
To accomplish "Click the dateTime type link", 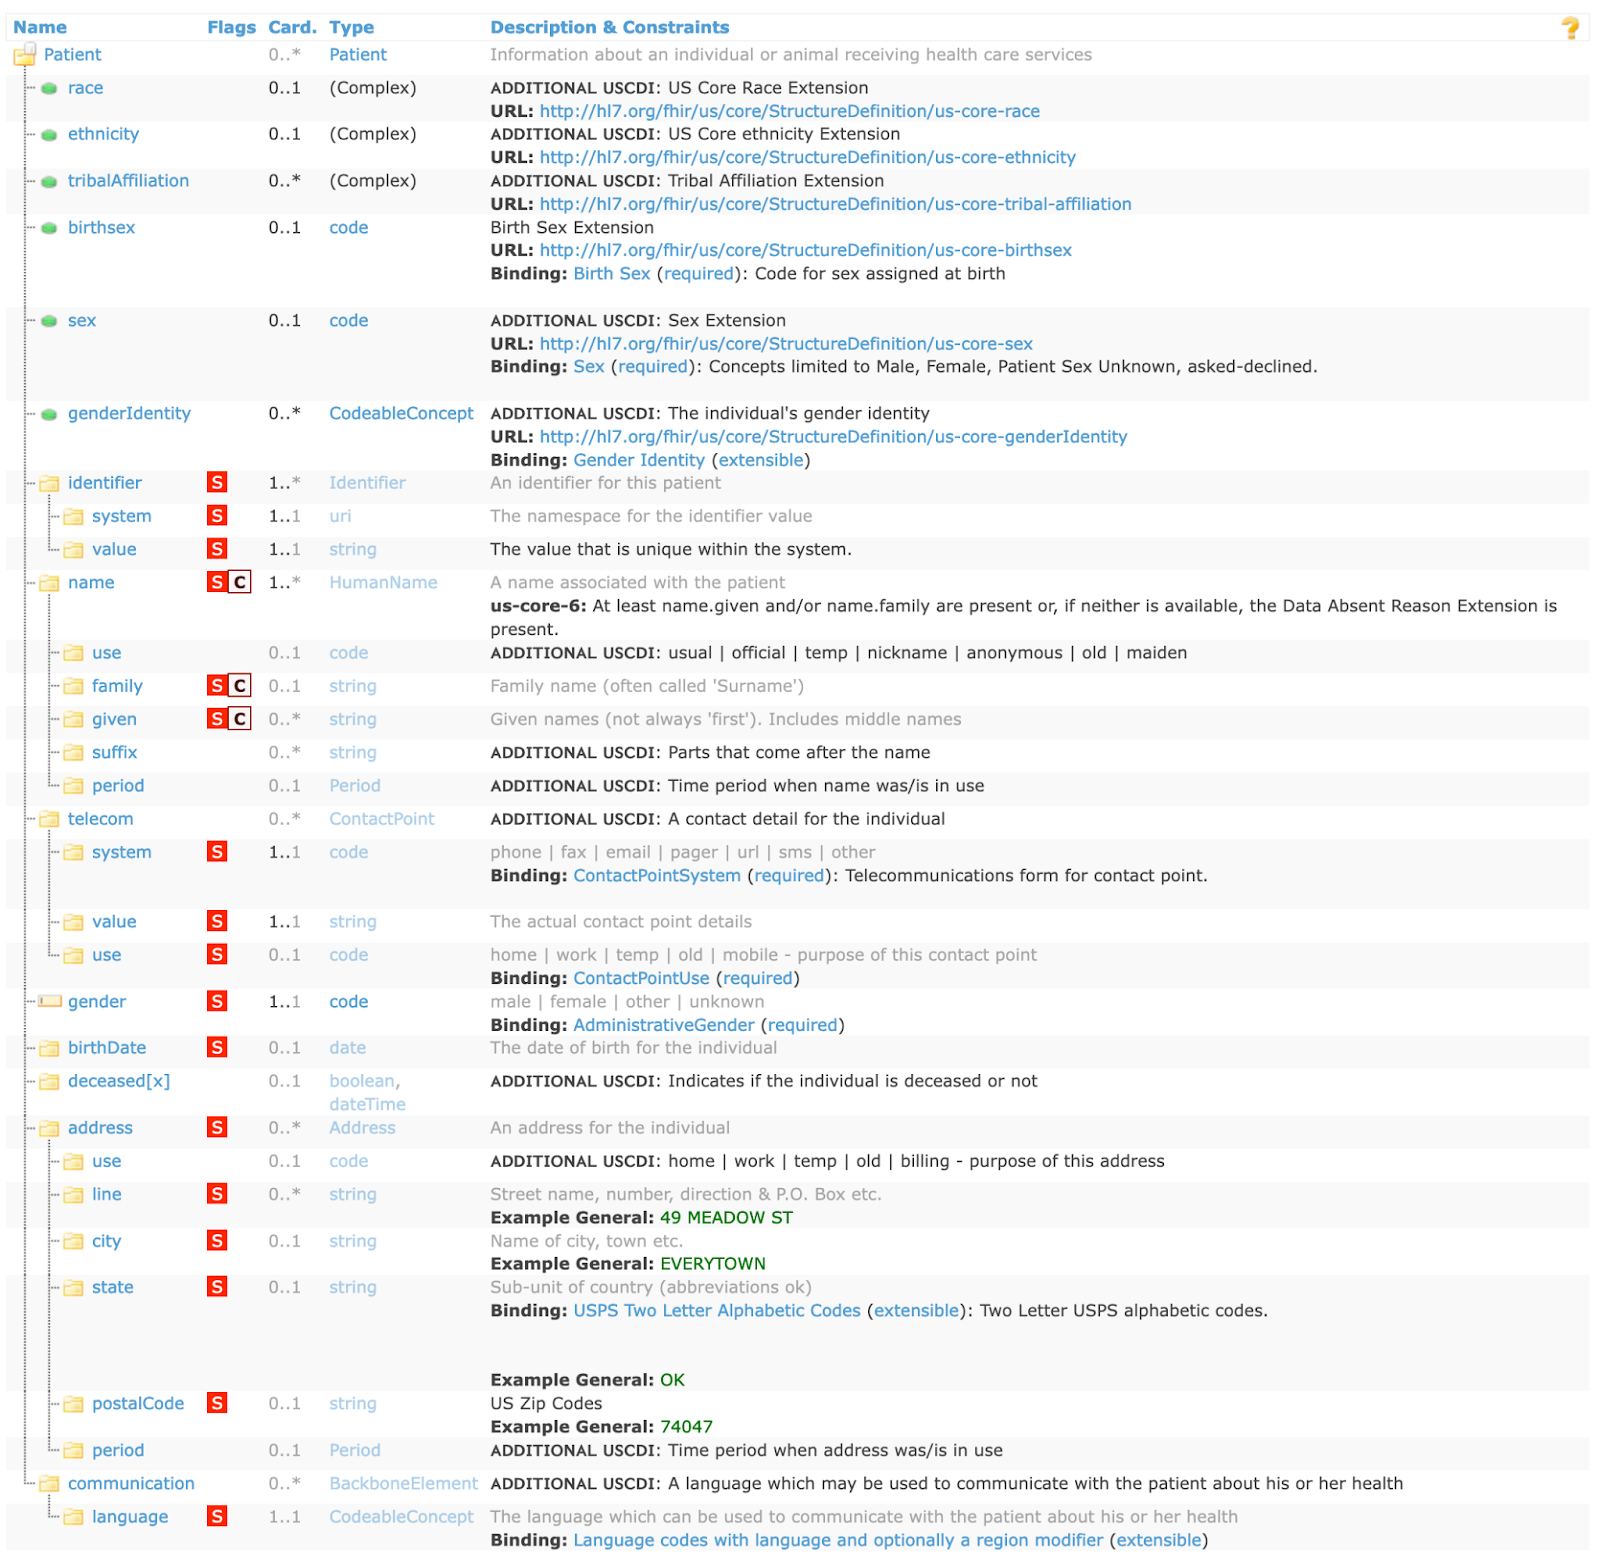I will (367, 1105).
